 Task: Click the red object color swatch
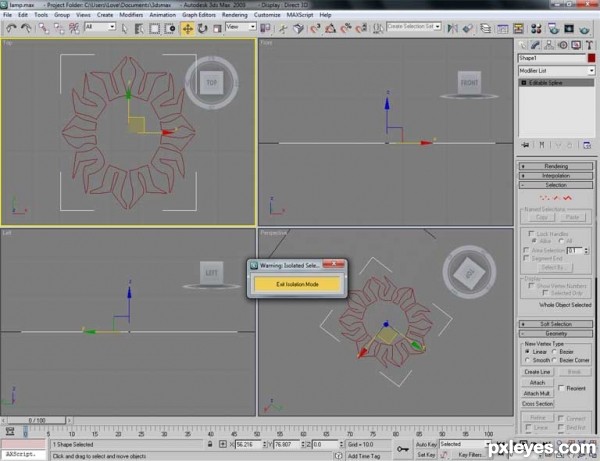coord(591,58)
